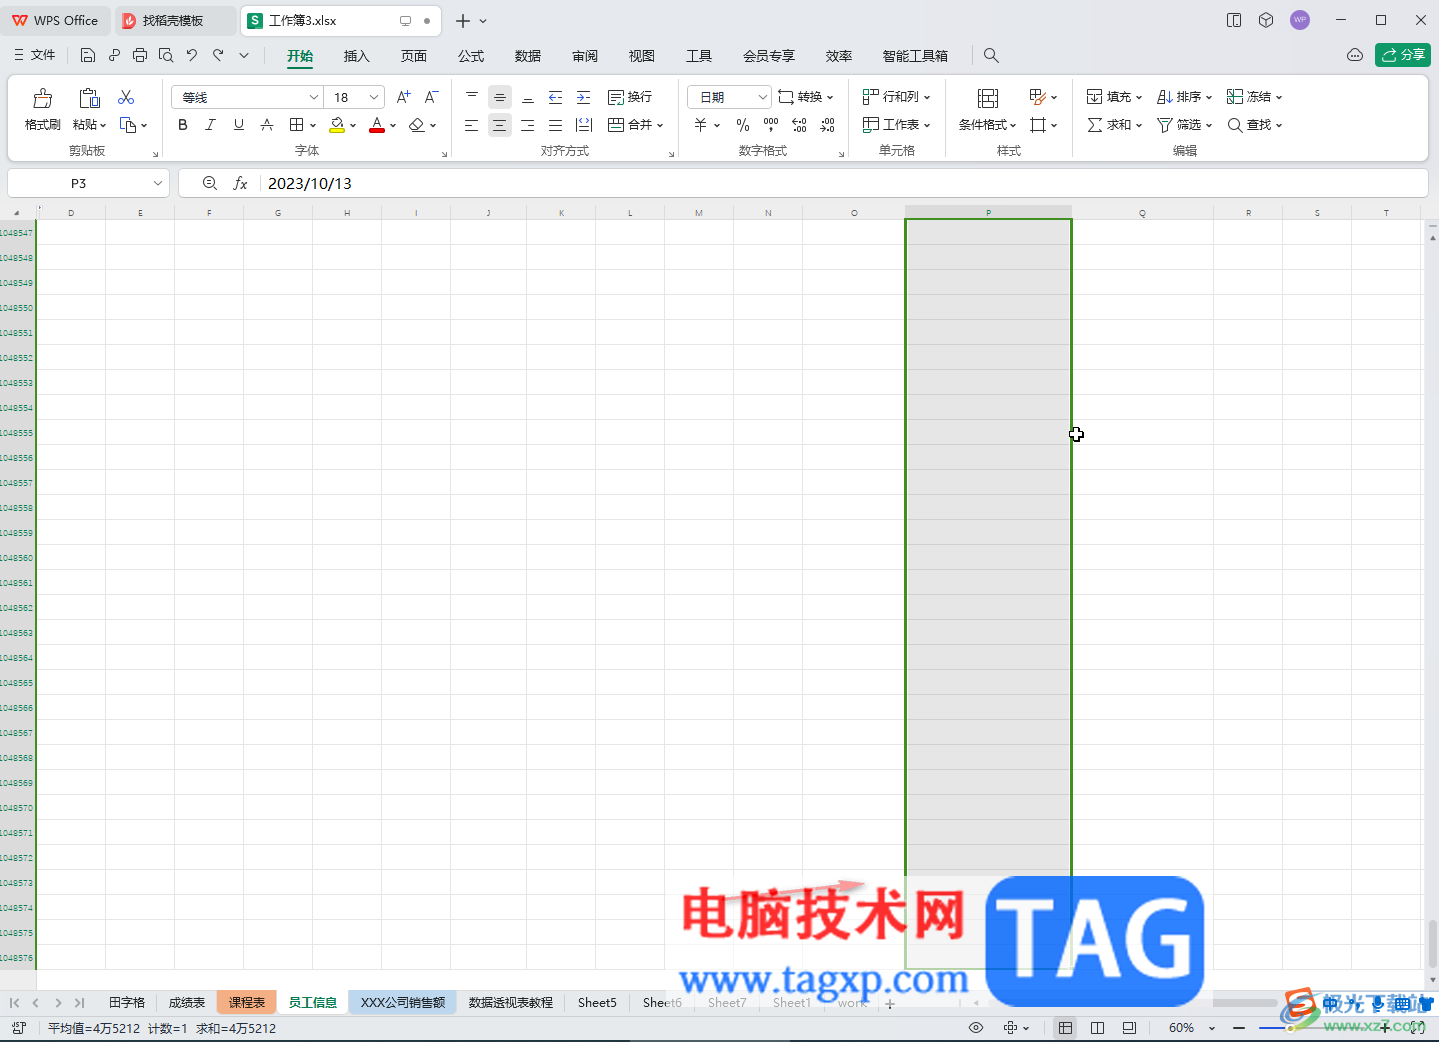Click the Undo arrow icon

click(192, 55)
